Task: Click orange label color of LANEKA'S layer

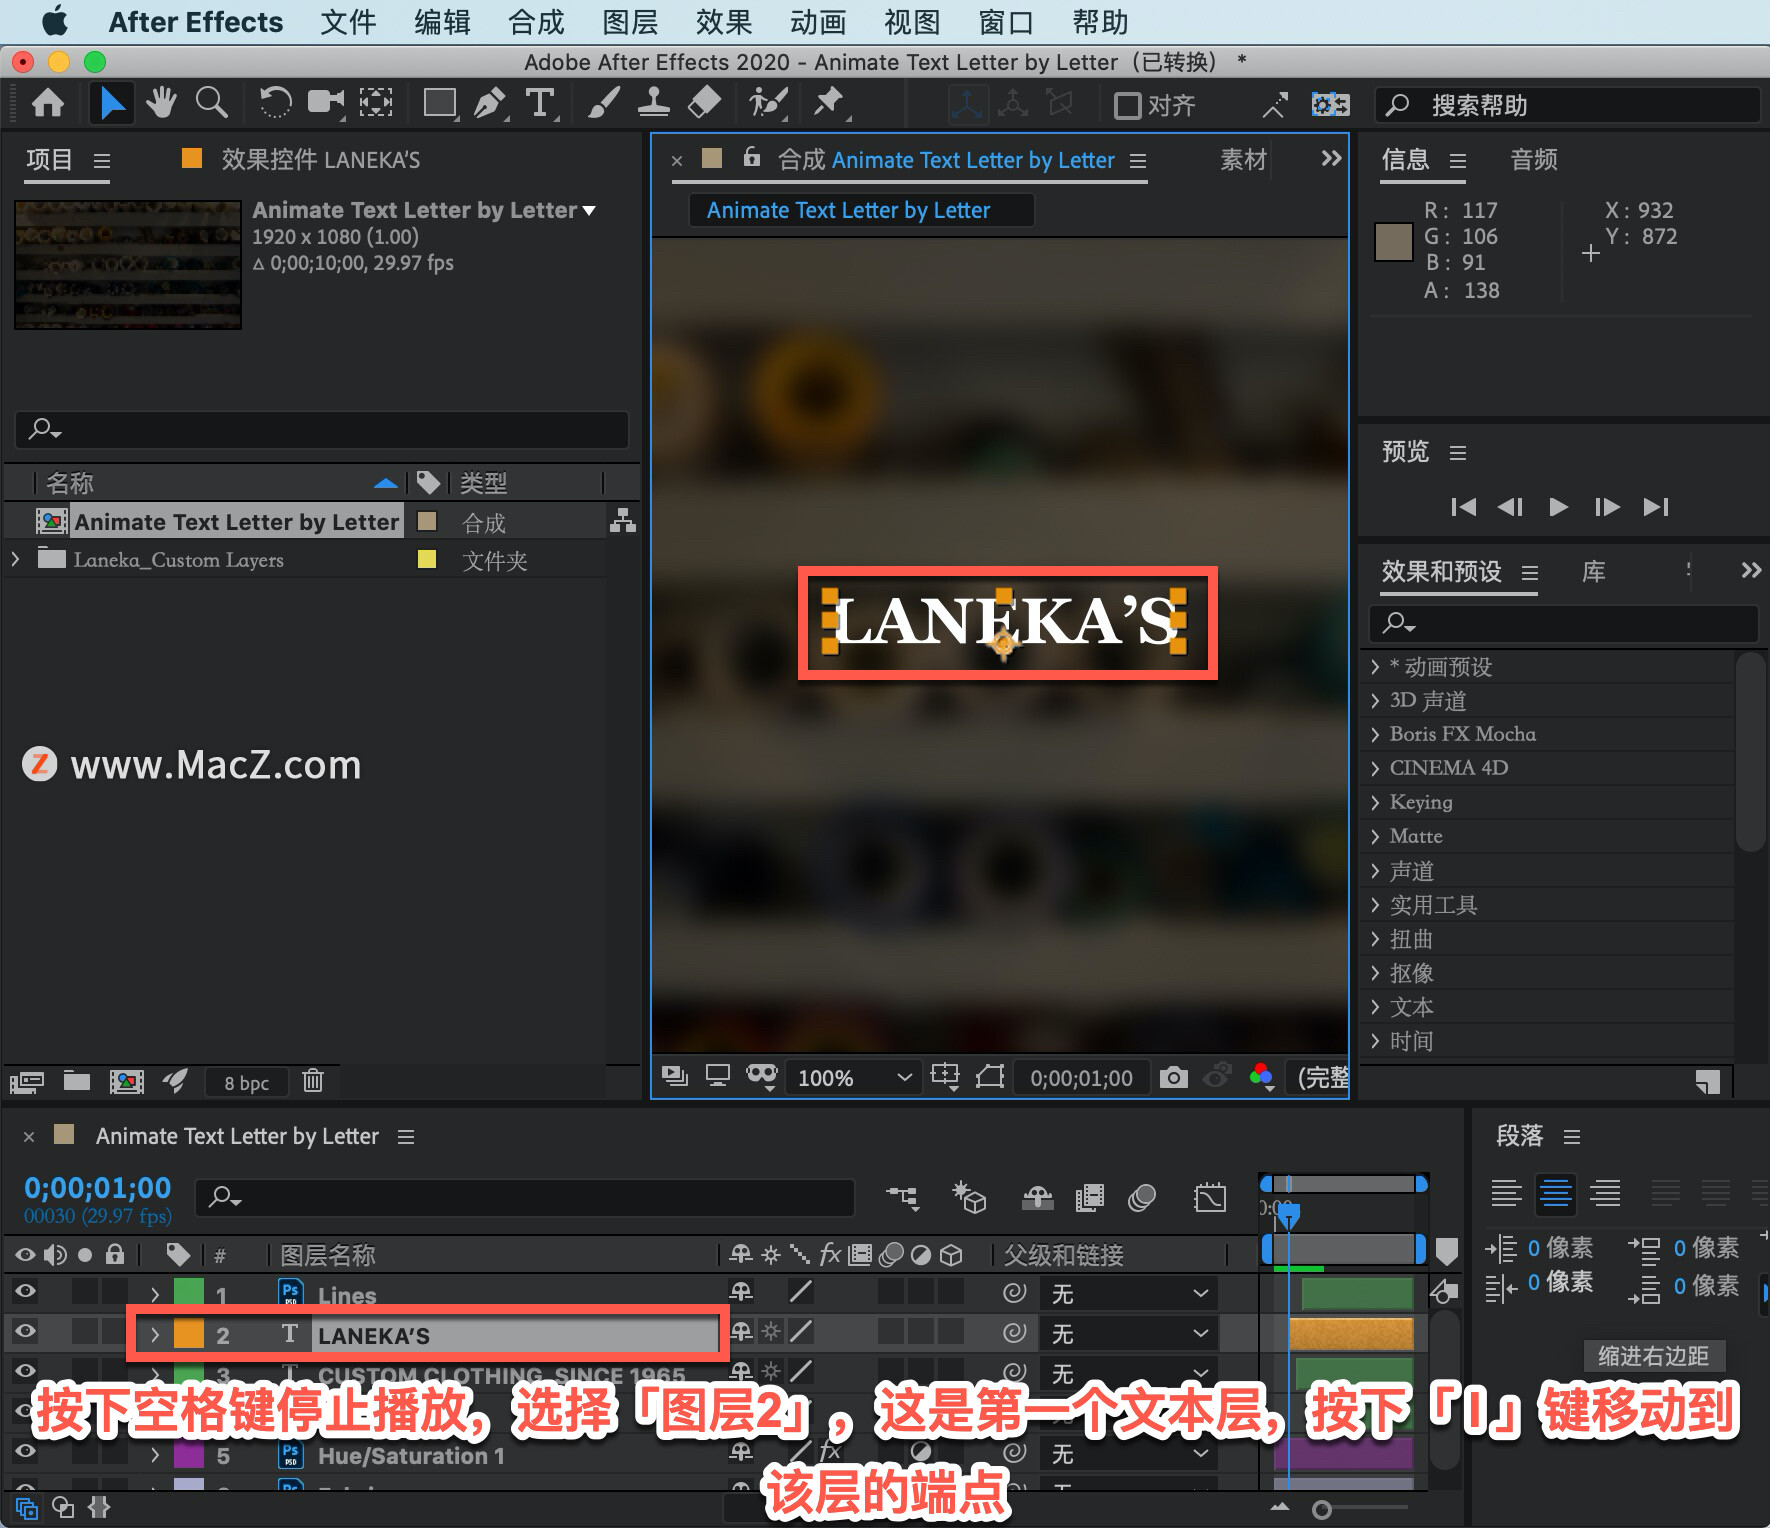Action: (x=189, y=1335)
